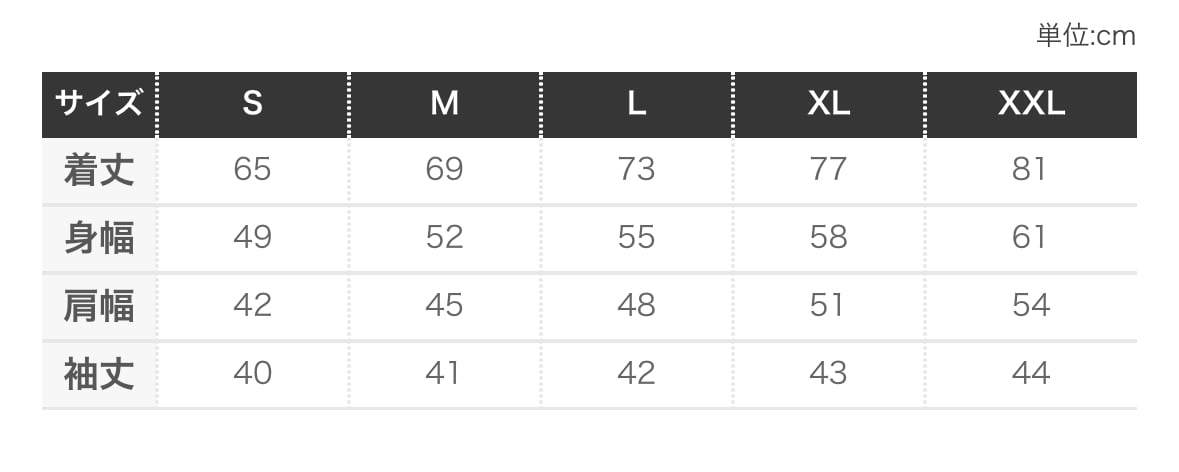
Task: Select the XL size column header
Action: click(828, 104)
